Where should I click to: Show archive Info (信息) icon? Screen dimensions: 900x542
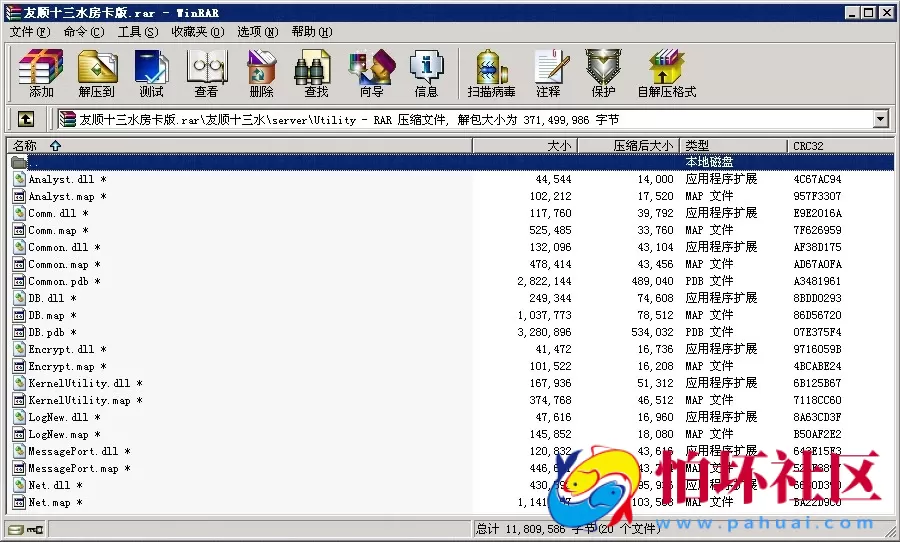coord(426,73)
